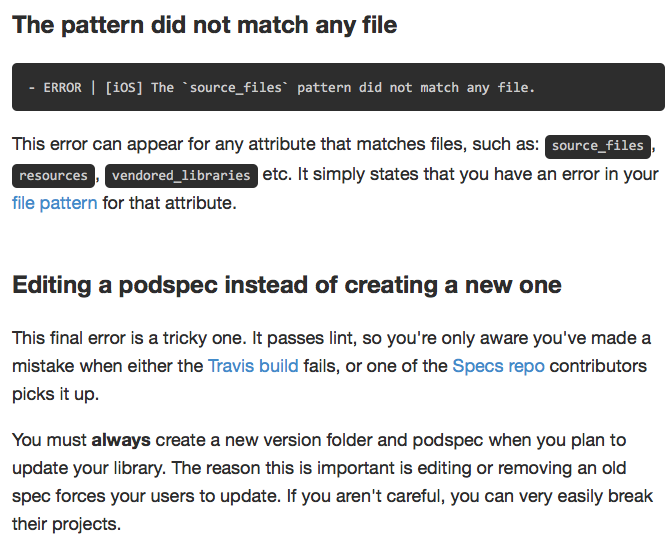Click the vendored_libraries inline code tag
Viewport: 670px width, 534px height.
coord(181,176)
